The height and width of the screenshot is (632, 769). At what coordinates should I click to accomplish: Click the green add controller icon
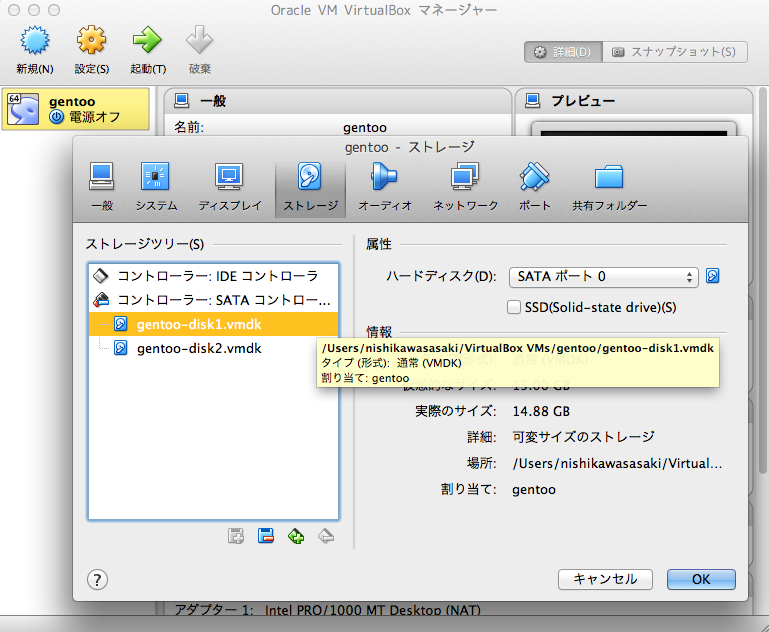click(296, 536)
